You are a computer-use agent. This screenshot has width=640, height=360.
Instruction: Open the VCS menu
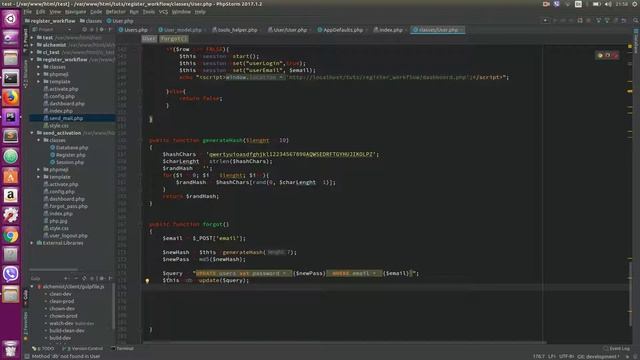pos(163,12)
